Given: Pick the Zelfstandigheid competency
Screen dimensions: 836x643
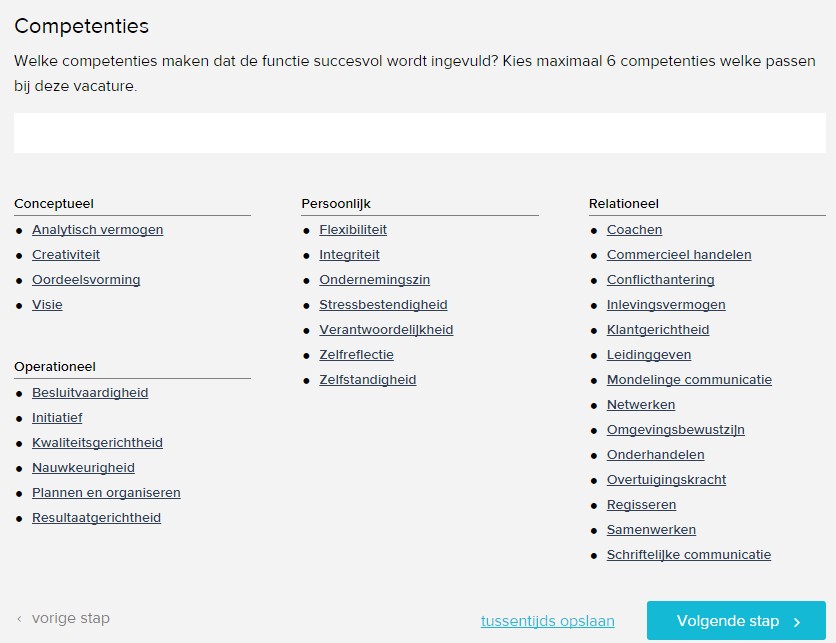Looking at the screenshot, I should point(368,380).
